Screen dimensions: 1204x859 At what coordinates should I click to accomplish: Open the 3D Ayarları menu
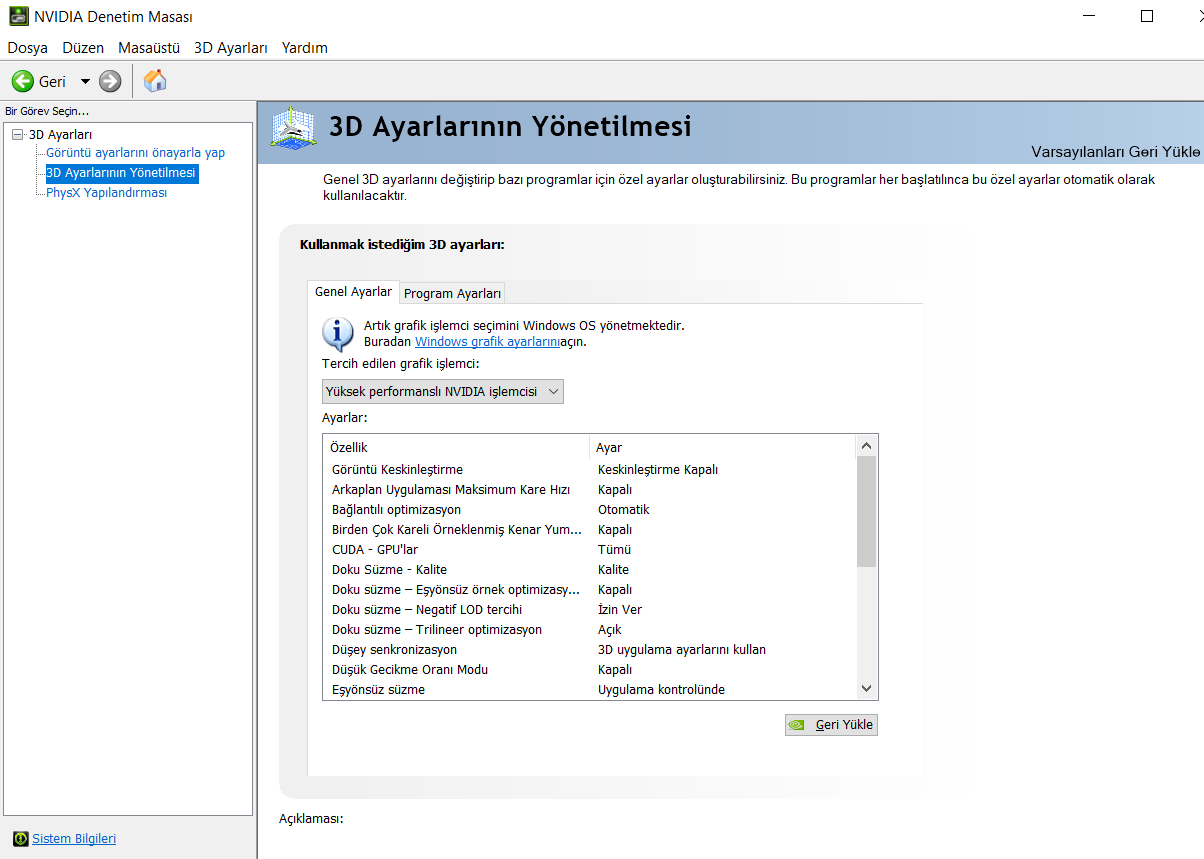point(231,47)
